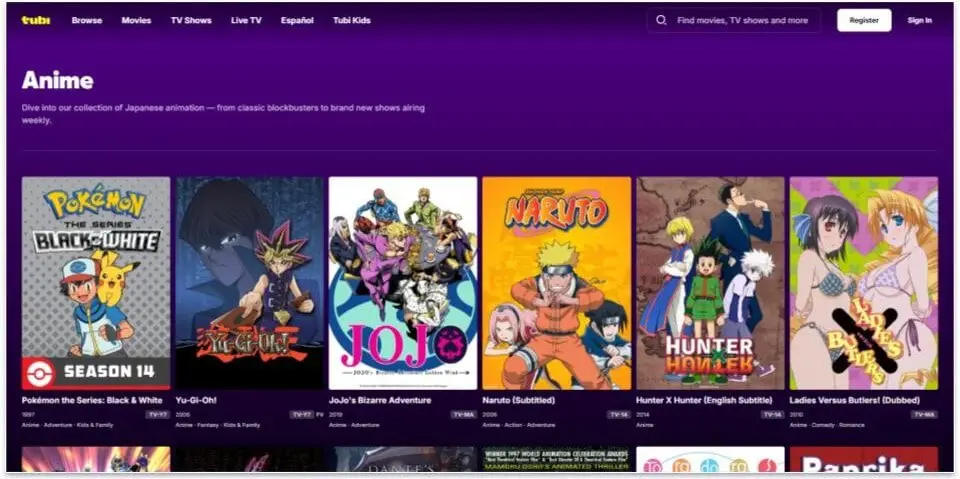Click genre text under Naruto
The width and height of the screenshot is (960, 479).
tap(519, 425)
